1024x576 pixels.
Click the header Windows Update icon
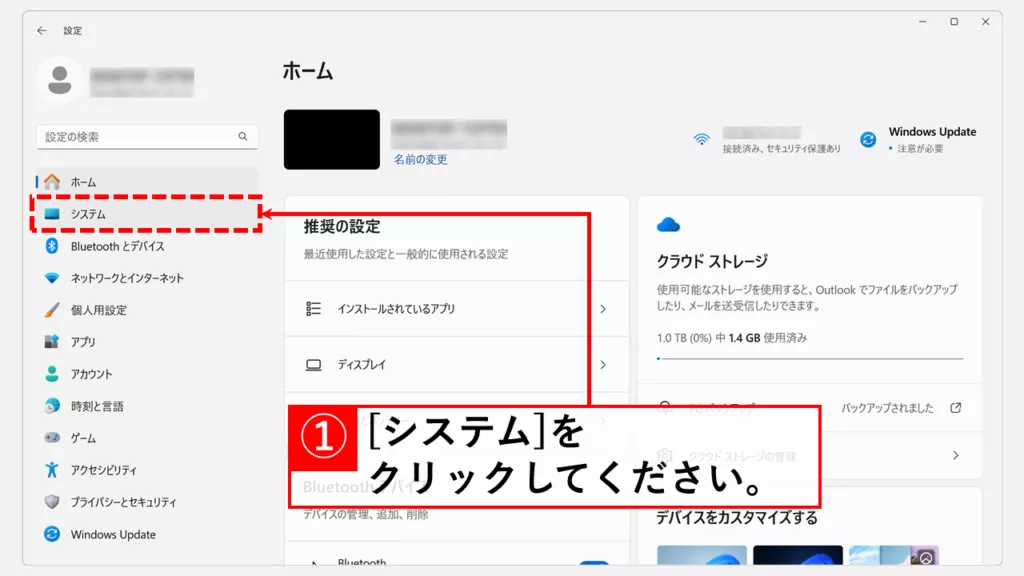868,139
